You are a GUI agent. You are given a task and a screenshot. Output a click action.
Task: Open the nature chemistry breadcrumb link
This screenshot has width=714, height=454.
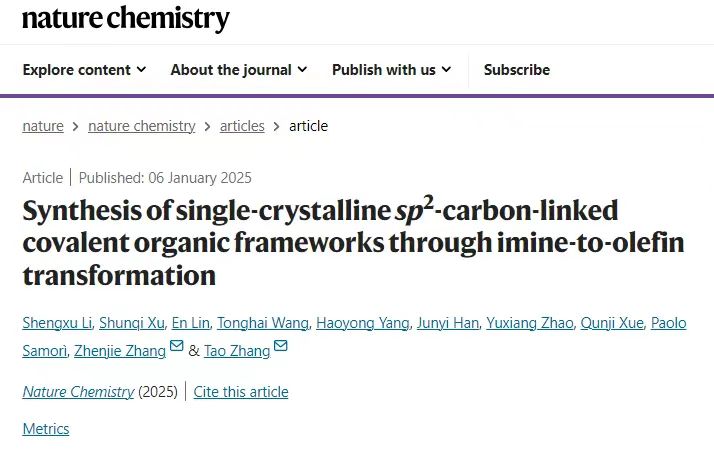[142, 126]
